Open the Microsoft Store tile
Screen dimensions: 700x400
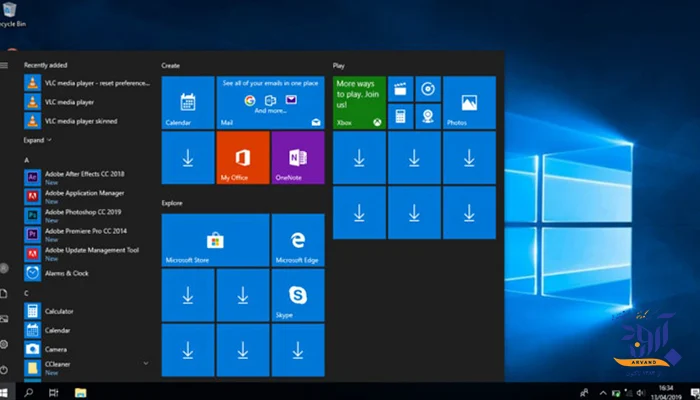[x=215, y=240]
